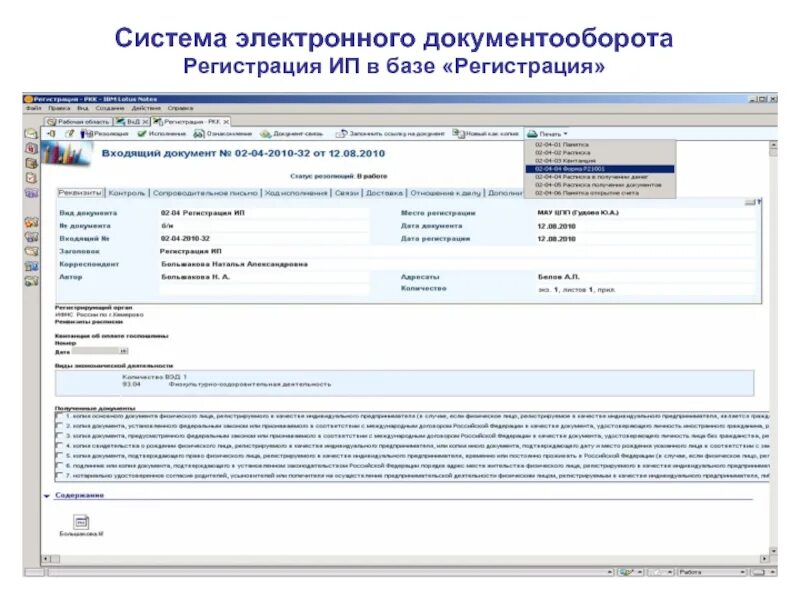Switch to the ВхД window tab
Viewport: 800px width, 600px height.
click(131, 122)
